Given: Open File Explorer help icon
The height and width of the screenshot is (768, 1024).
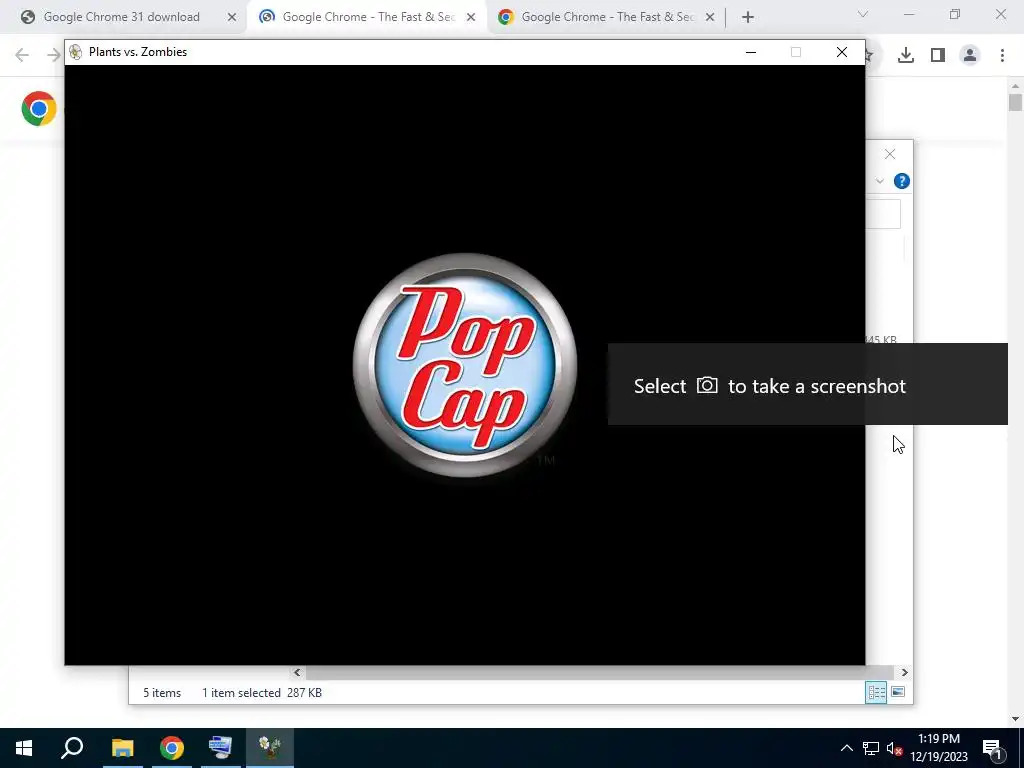Looking at the screenshot, I should tap(902, 181).
